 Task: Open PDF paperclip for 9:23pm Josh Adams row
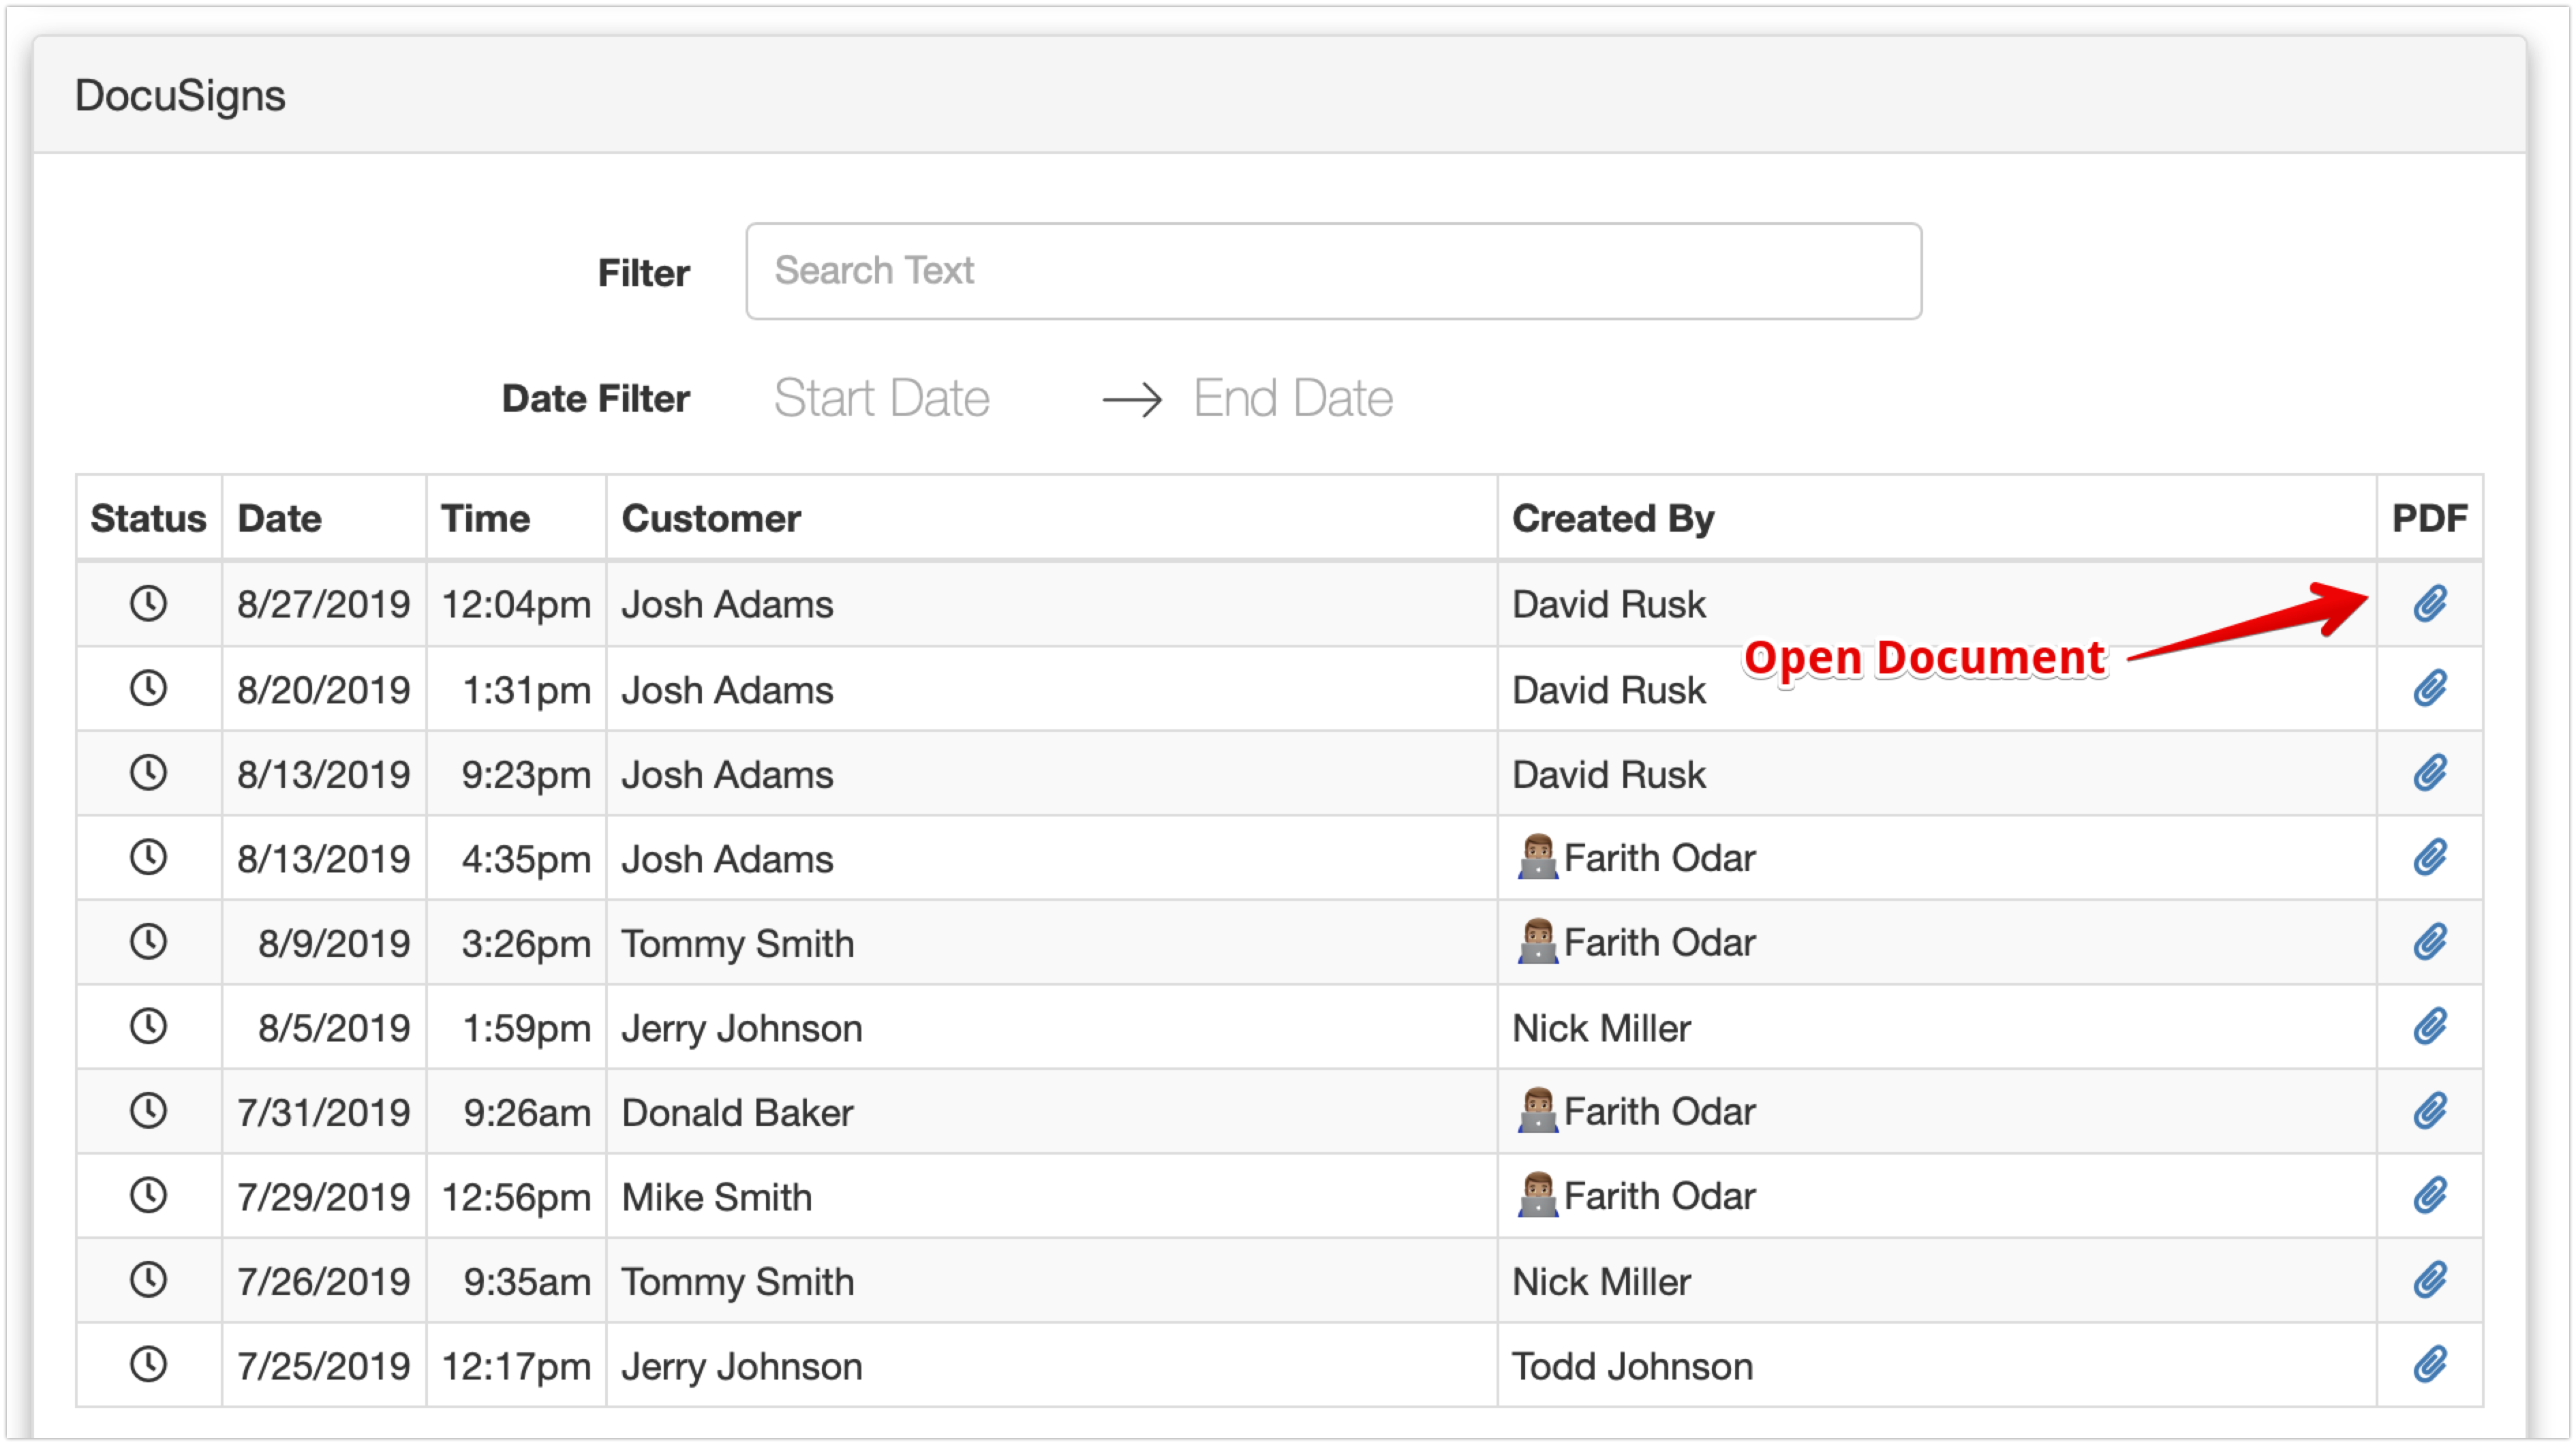tap(2429, 773)
